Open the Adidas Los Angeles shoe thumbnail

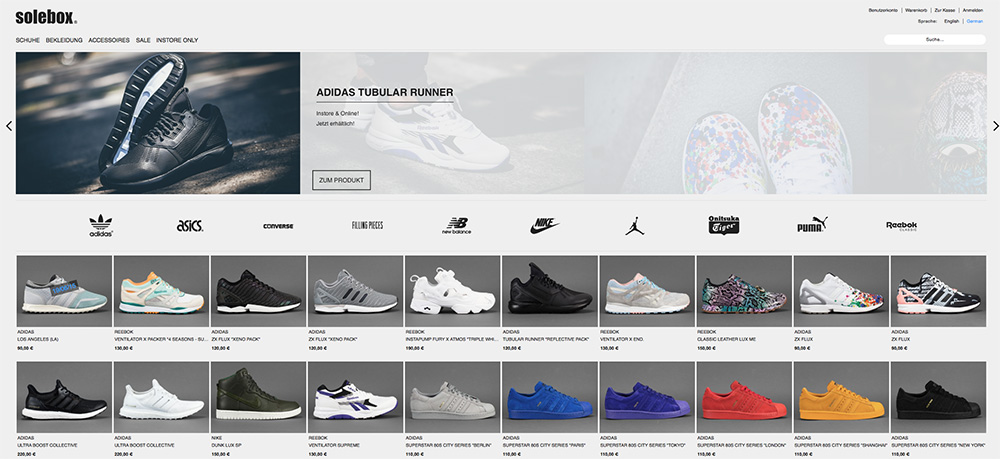tap(64, 291)
